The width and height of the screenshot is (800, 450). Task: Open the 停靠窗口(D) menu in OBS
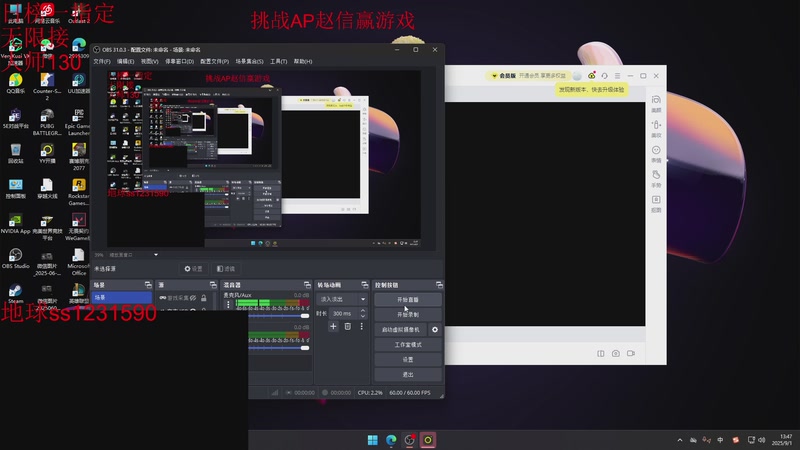point(179,61)
